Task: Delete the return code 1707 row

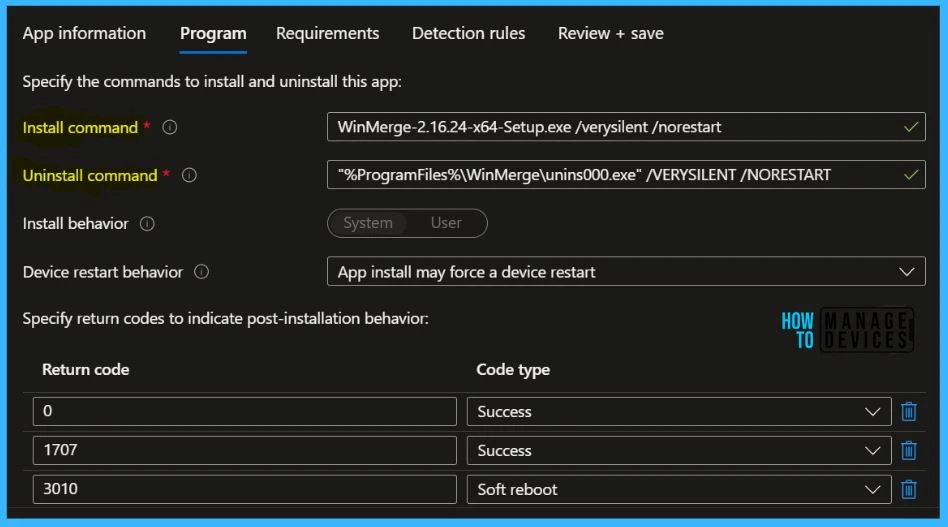Action: [x=909, y=450]
